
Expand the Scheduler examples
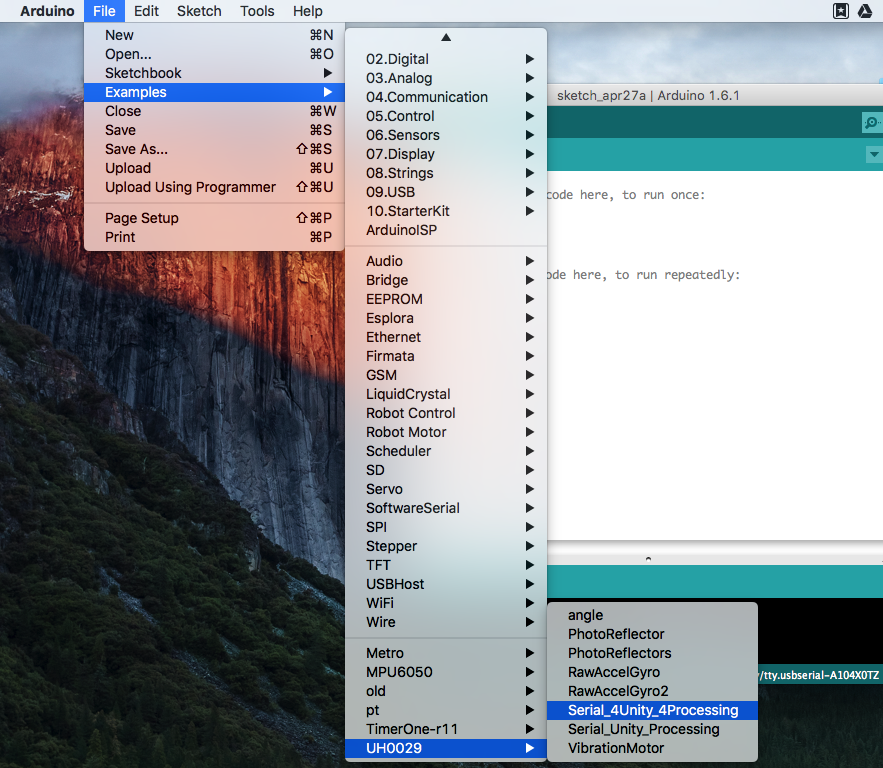tap(446, 451)
